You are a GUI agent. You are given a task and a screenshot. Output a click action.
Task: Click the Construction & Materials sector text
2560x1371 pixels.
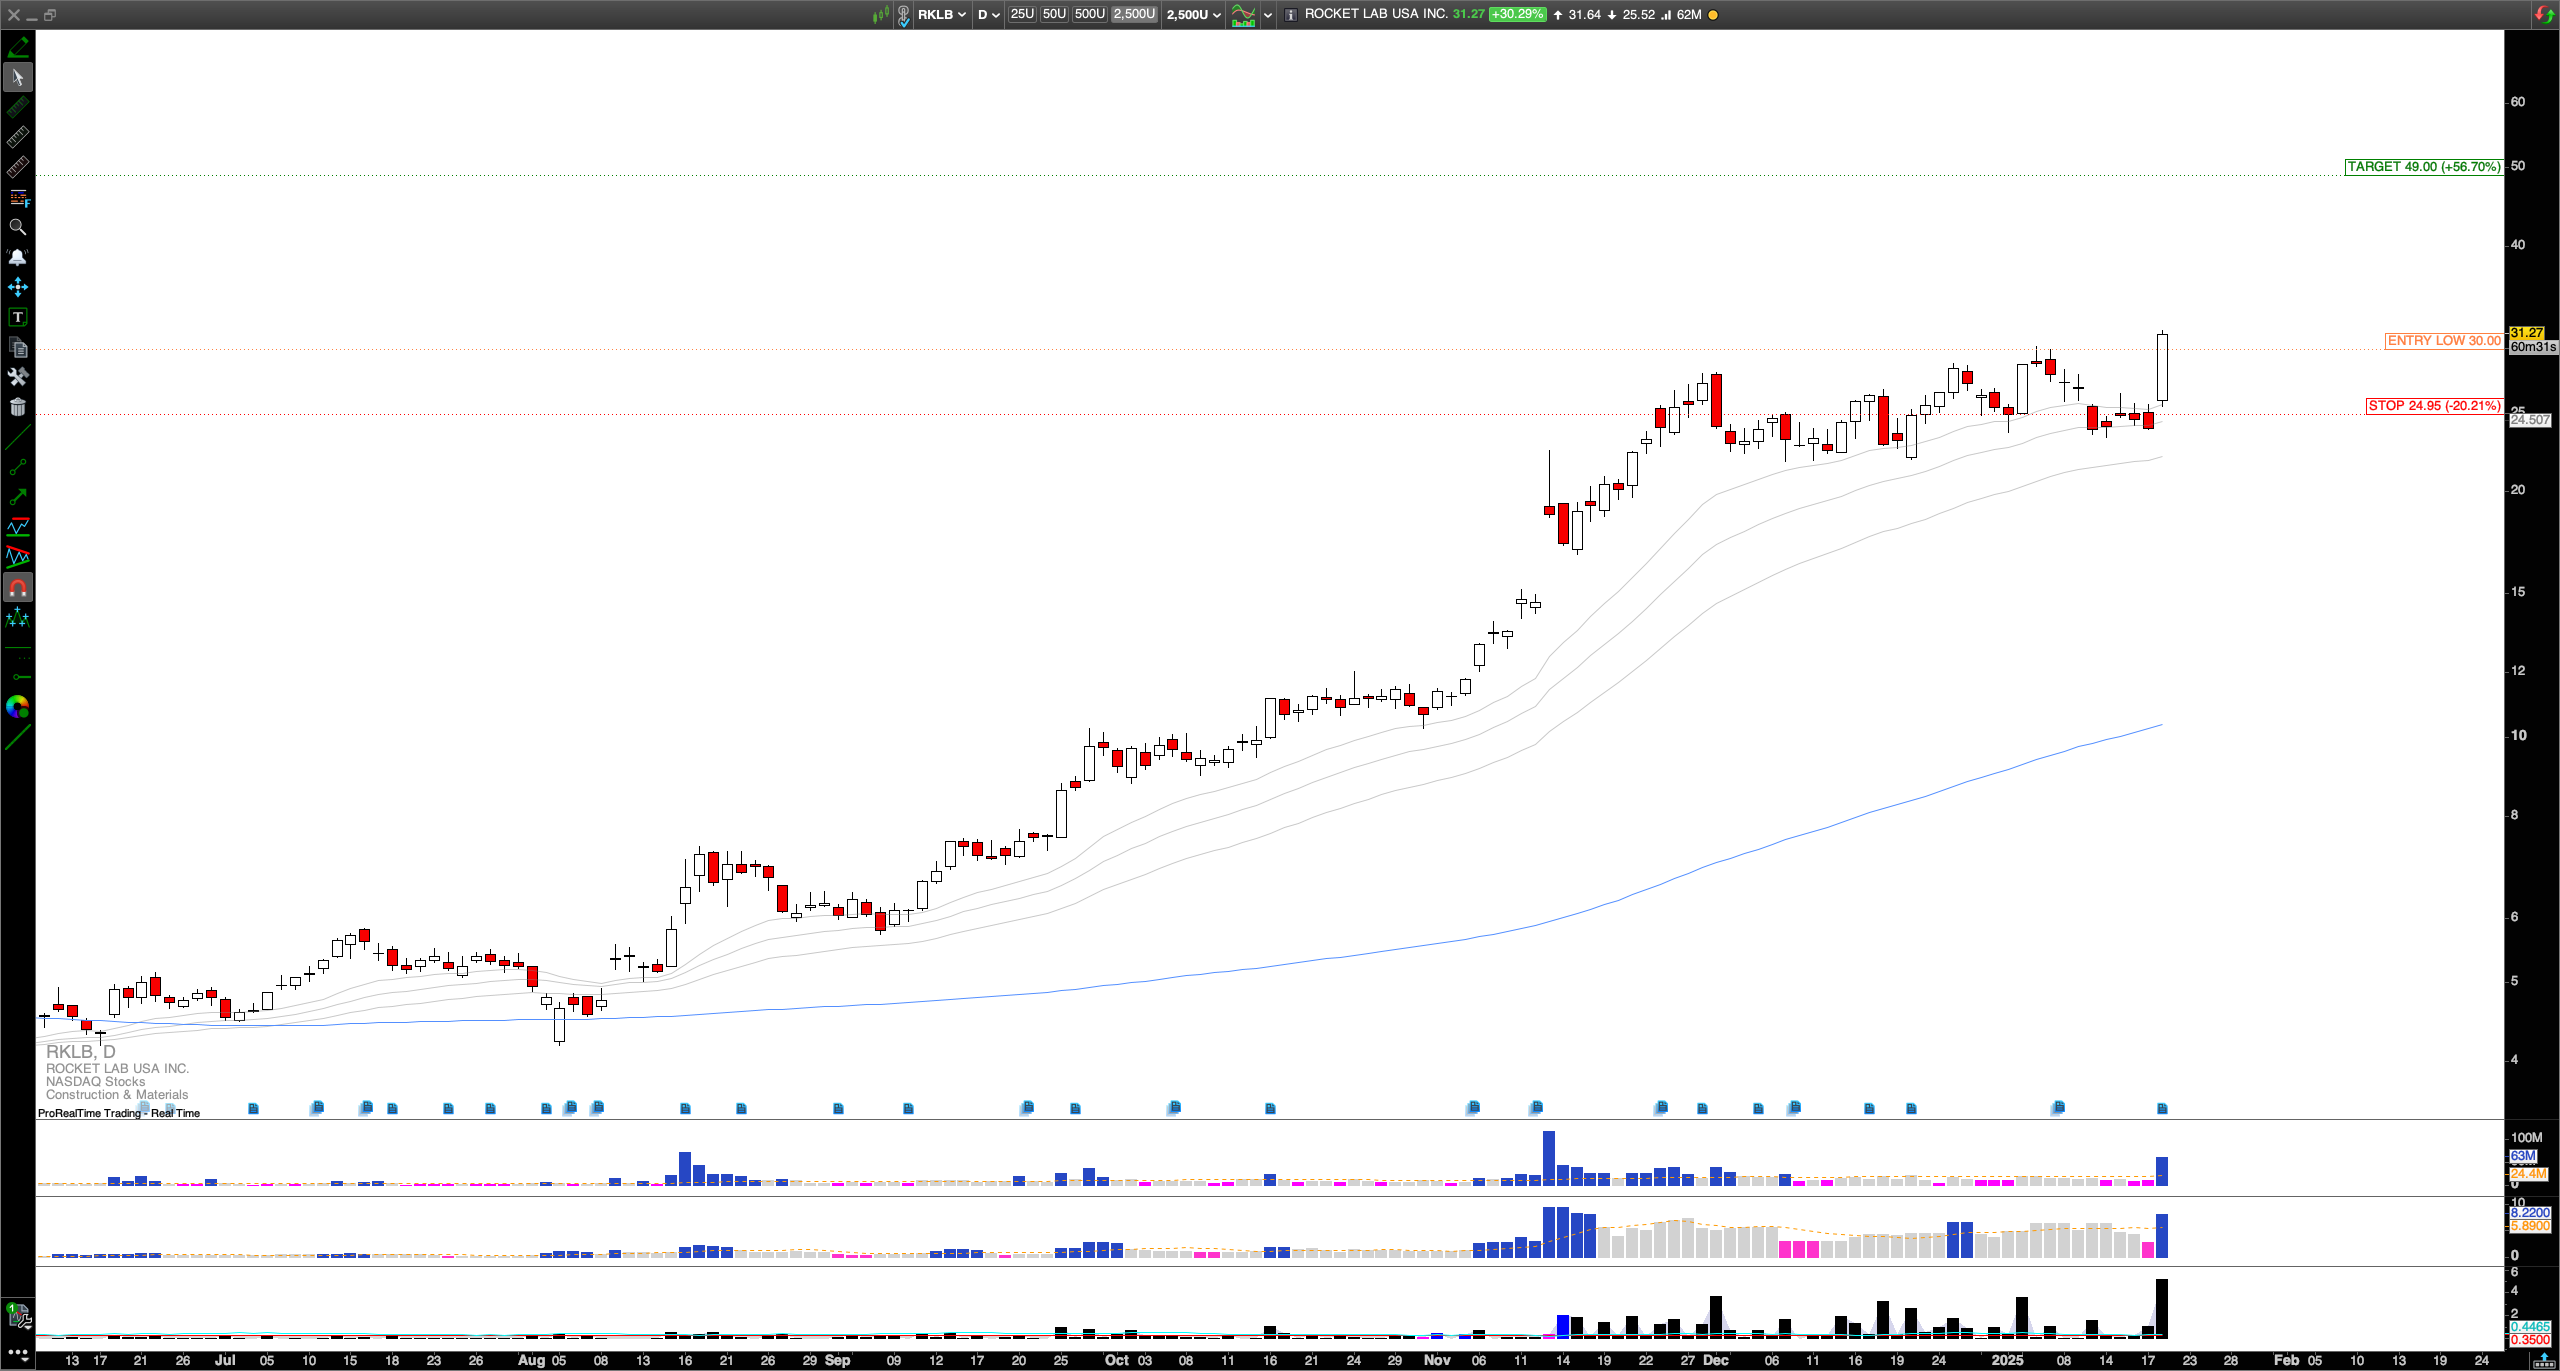[x=117, y=1095]
